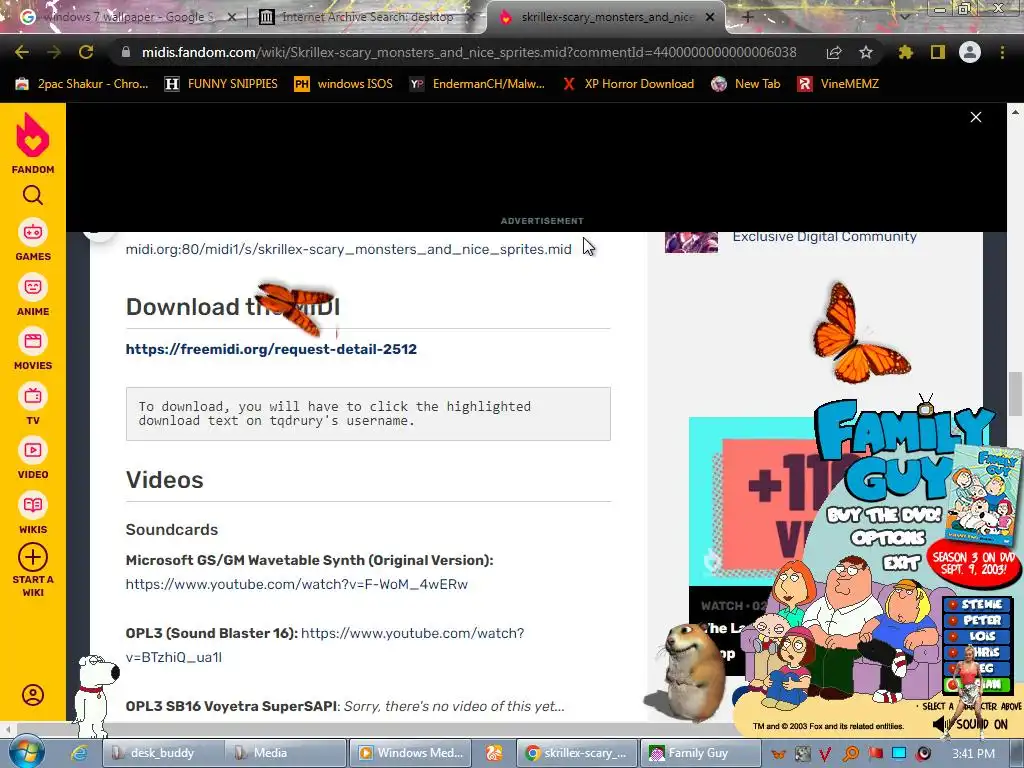Select the Peter character radio button

click(x=953, y=620)
